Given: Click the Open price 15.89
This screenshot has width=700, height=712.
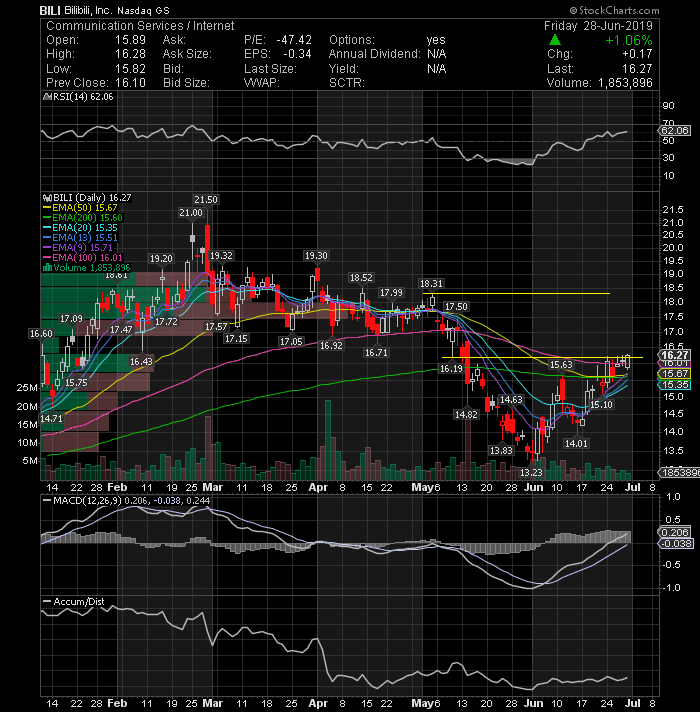Looking at the screenshot, I should (x=130, y=40).
